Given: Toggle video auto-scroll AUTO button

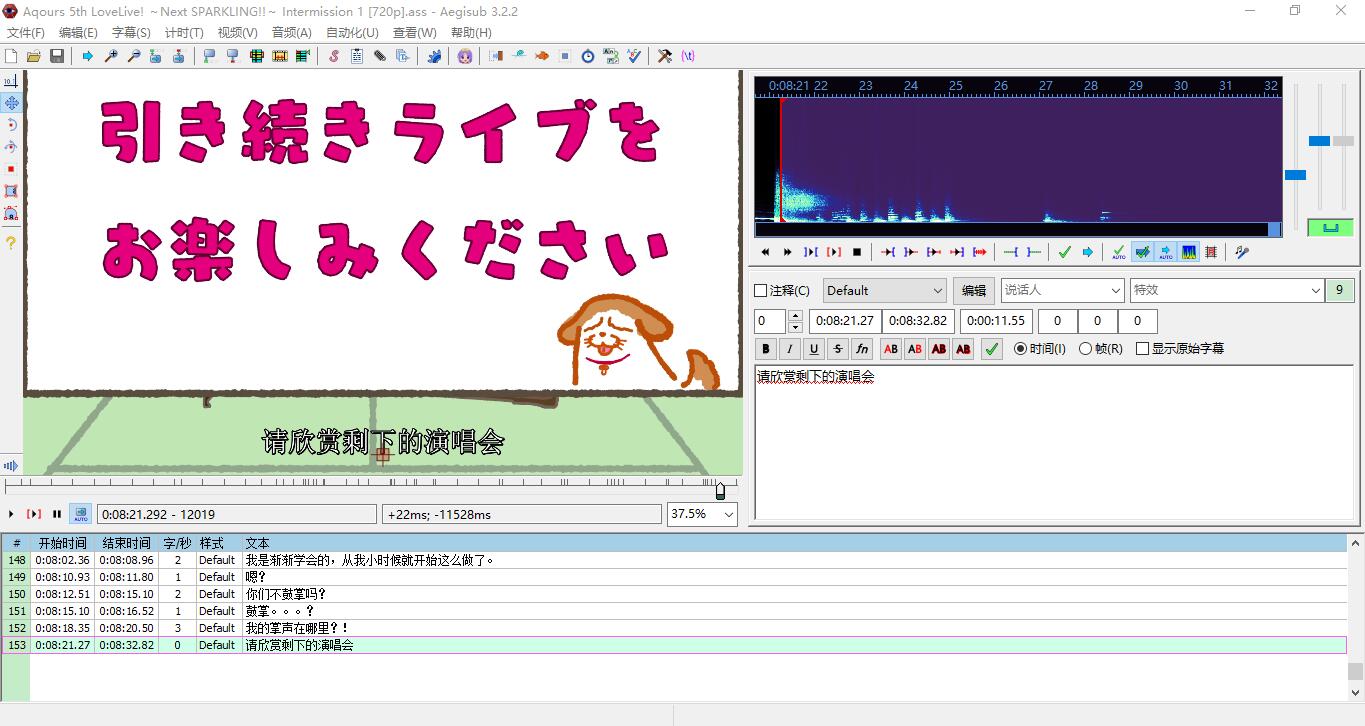Looking at the screenshot, I should pos(80,514).
